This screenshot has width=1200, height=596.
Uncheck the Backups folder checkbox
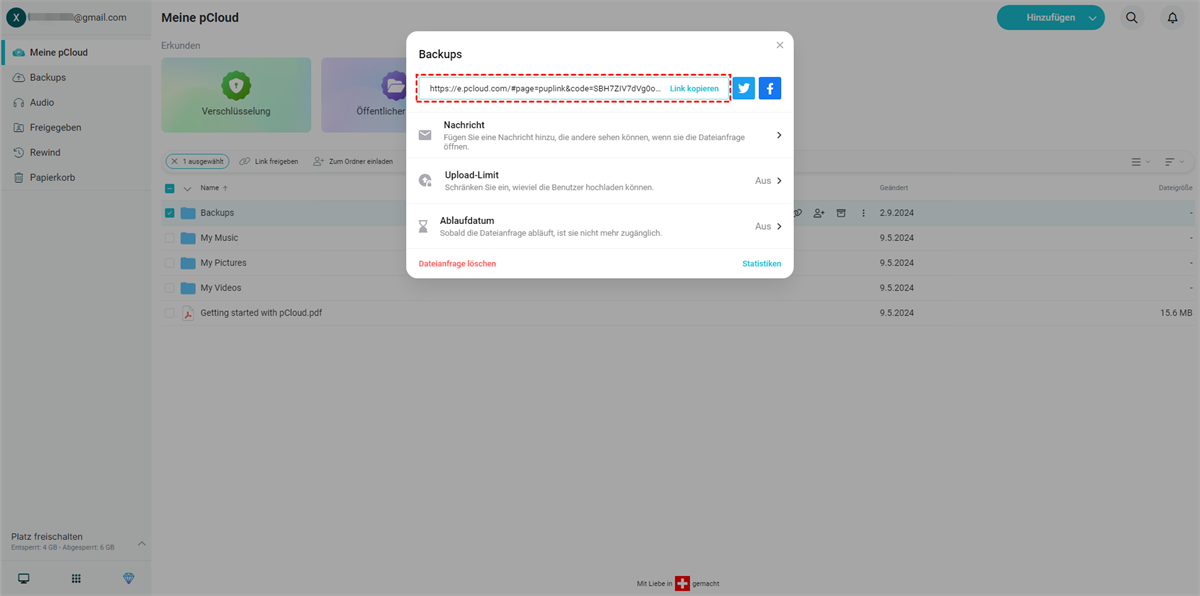[x=170, y=213]
